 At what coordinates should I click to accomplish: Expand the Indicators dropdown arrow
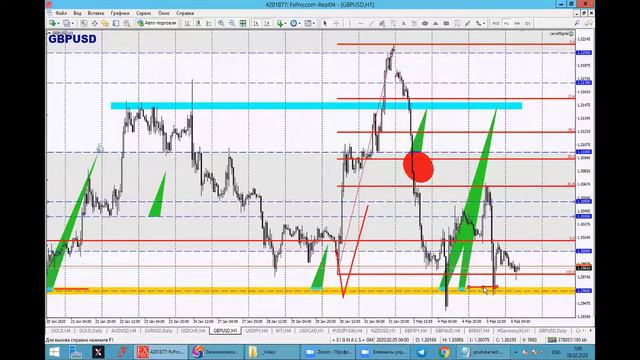pyautogui.click(x=285, y=23)
